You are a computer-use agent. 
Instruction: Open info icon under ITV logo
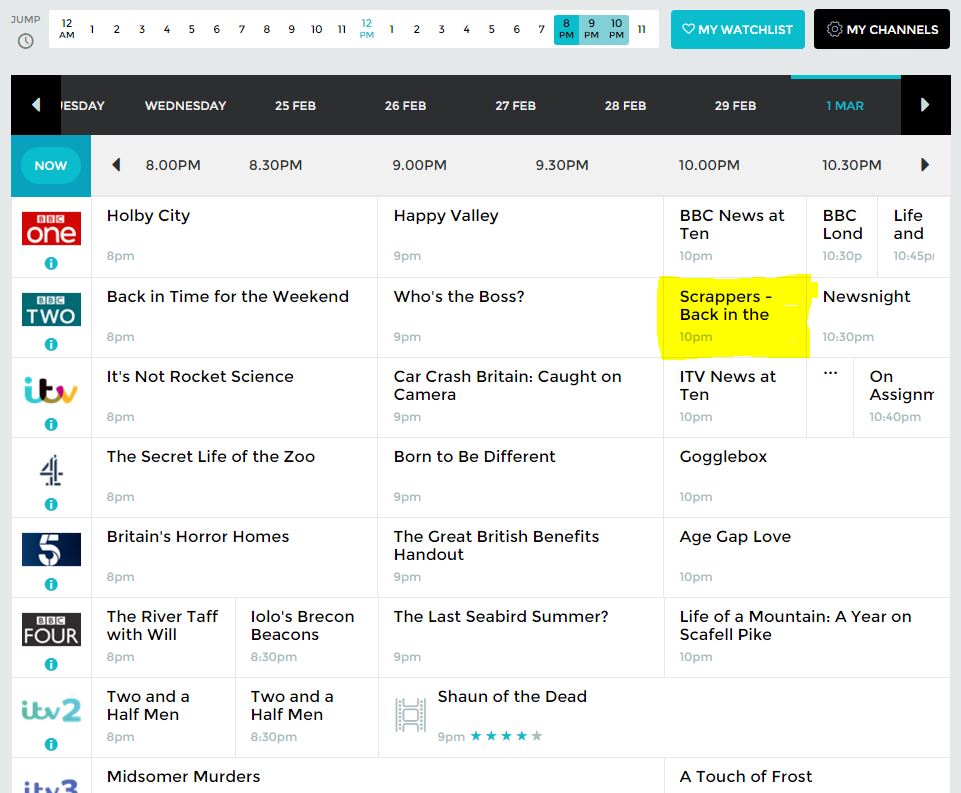click(x=51, y=424)
